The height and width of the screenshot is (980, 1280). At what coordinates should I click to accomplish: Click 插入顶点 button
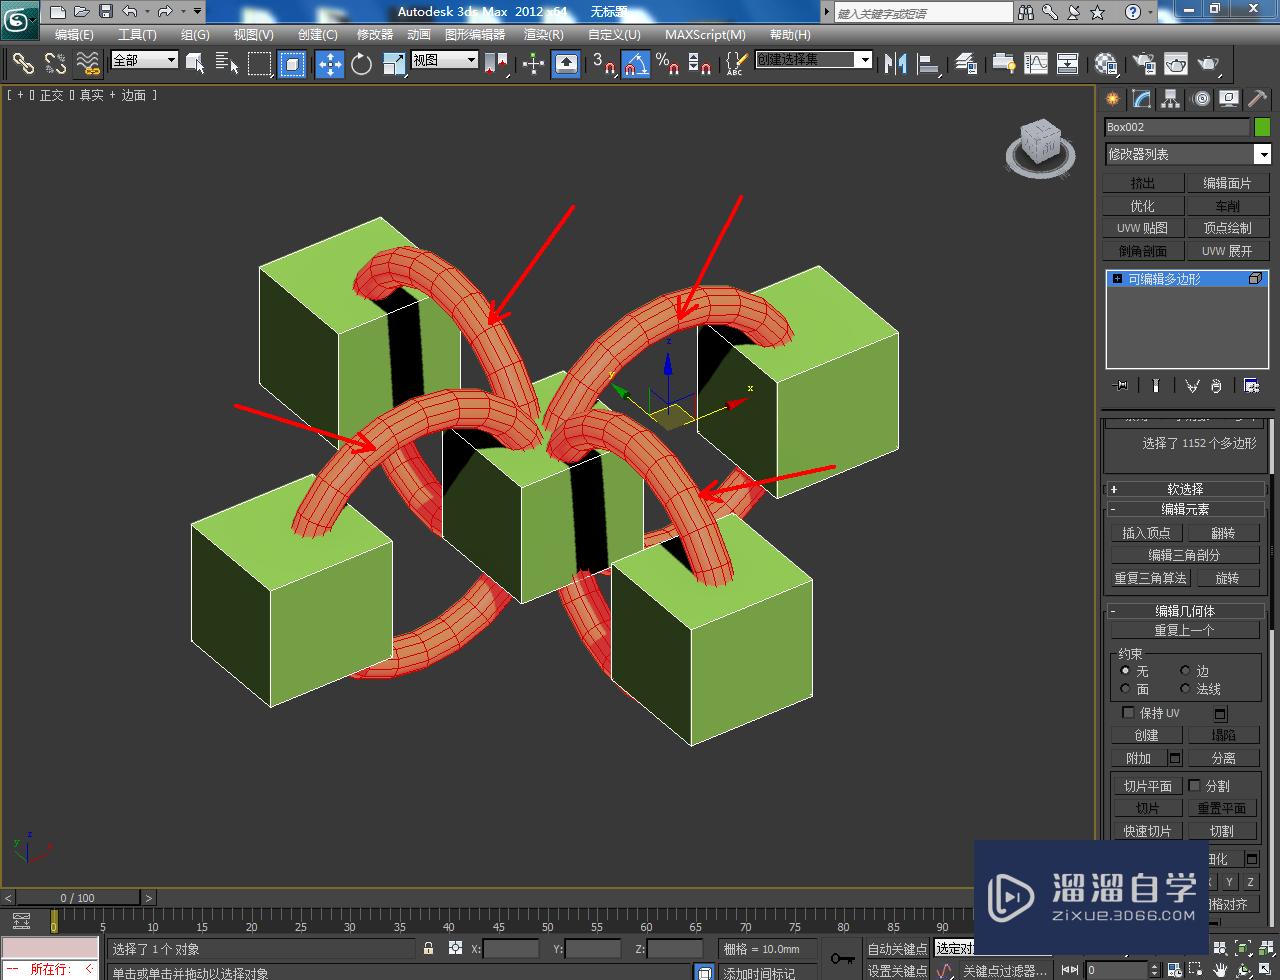(1146, 533)
